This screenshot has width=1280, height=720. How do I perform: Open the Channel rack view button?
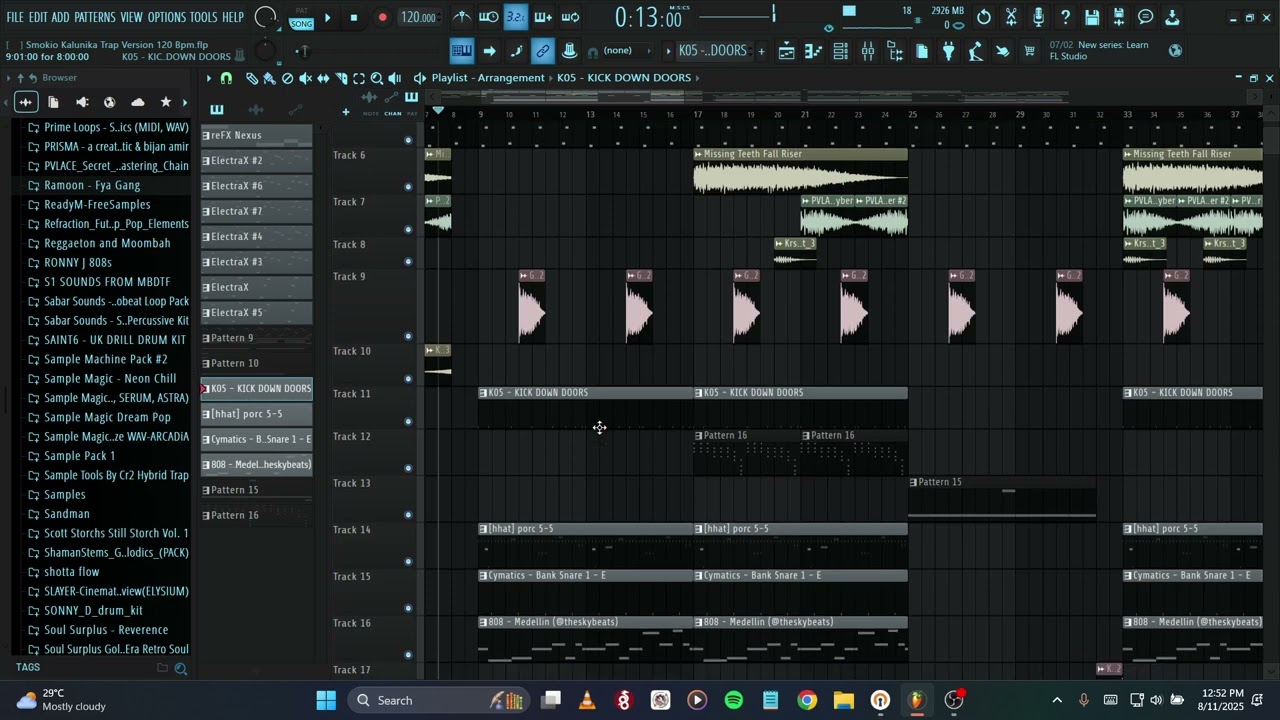click(x=840, y=51)
